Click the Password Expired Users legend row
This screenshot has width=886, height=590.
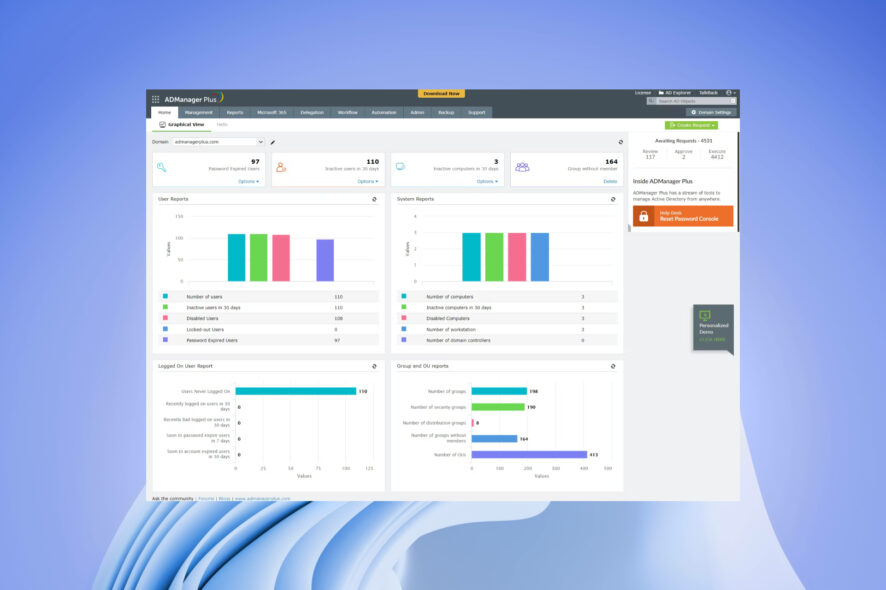click(268, 340)
